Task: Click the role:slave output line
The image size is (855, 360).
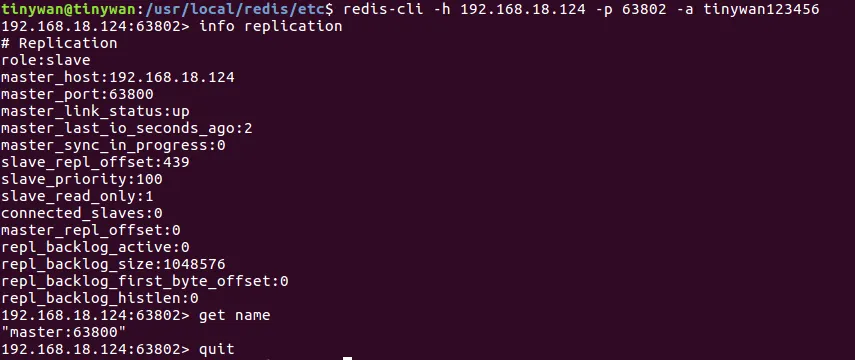Action: 46,60
